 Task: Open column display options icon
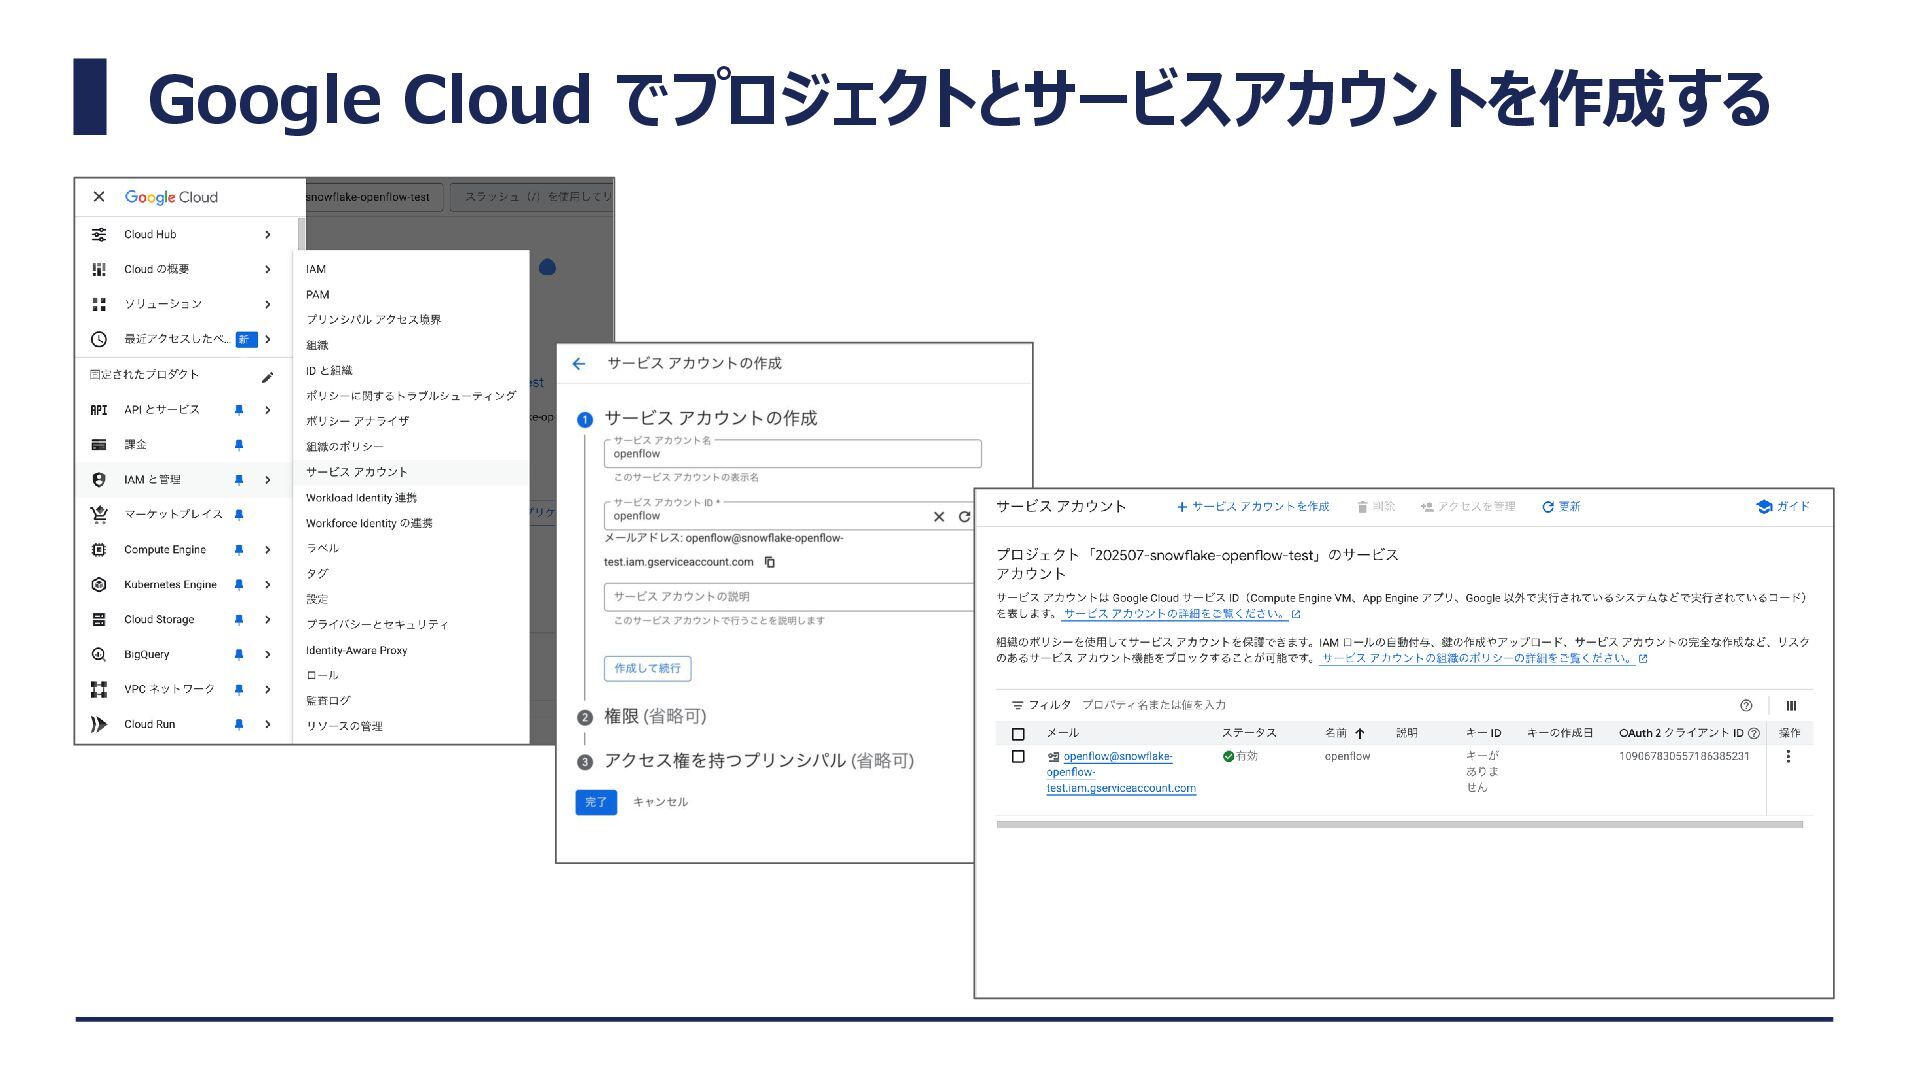pos(1791,705)
